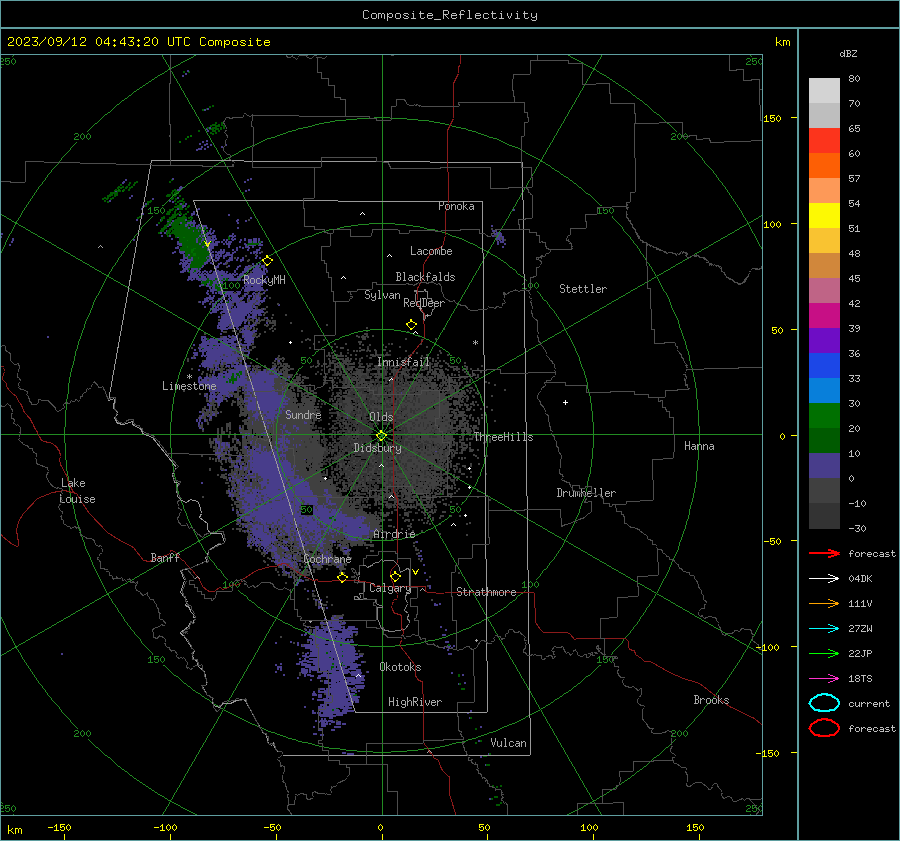Click the white 04DK arrow icon
The width and height of the screenshot is (900, 841).
pos(824,578)
